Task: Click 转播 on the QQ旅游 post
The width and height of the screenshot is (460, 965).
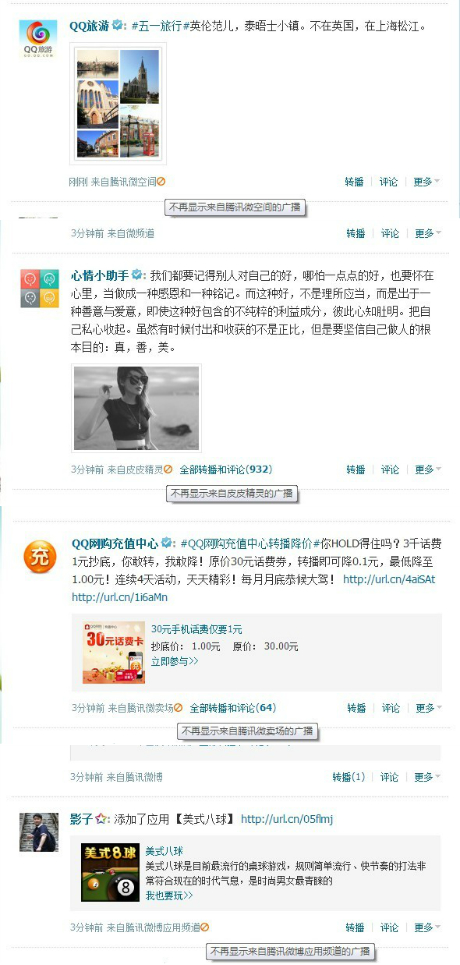Action: click(x=354, y=182)
